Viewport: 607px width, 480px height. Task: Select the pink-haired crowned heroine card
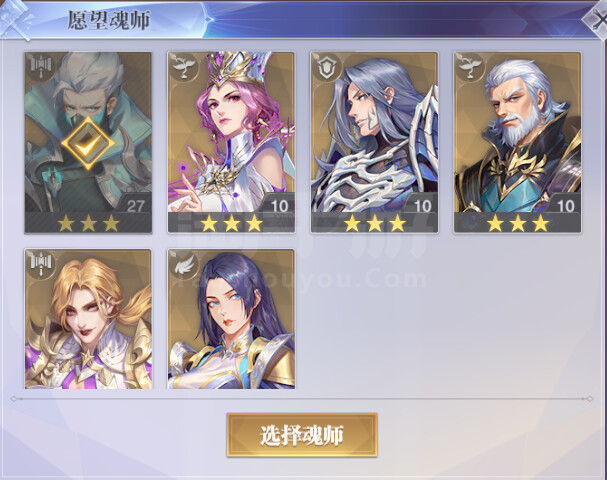tap(231, 142)
